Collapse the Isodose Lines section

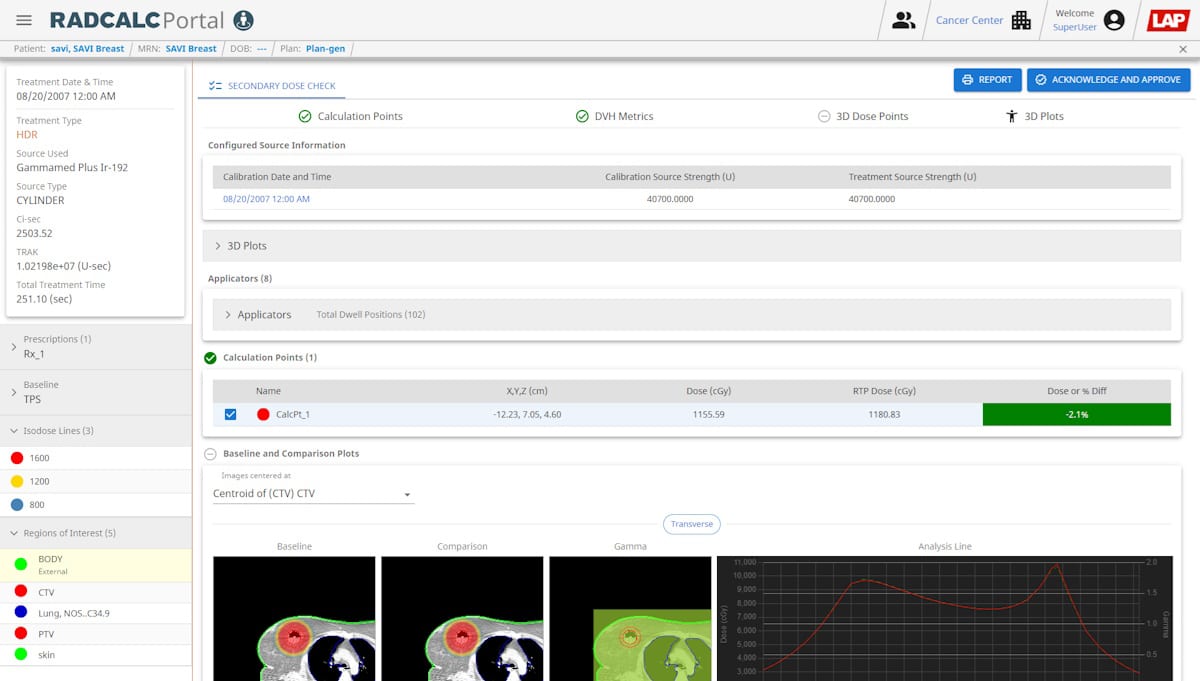point(13,431)
